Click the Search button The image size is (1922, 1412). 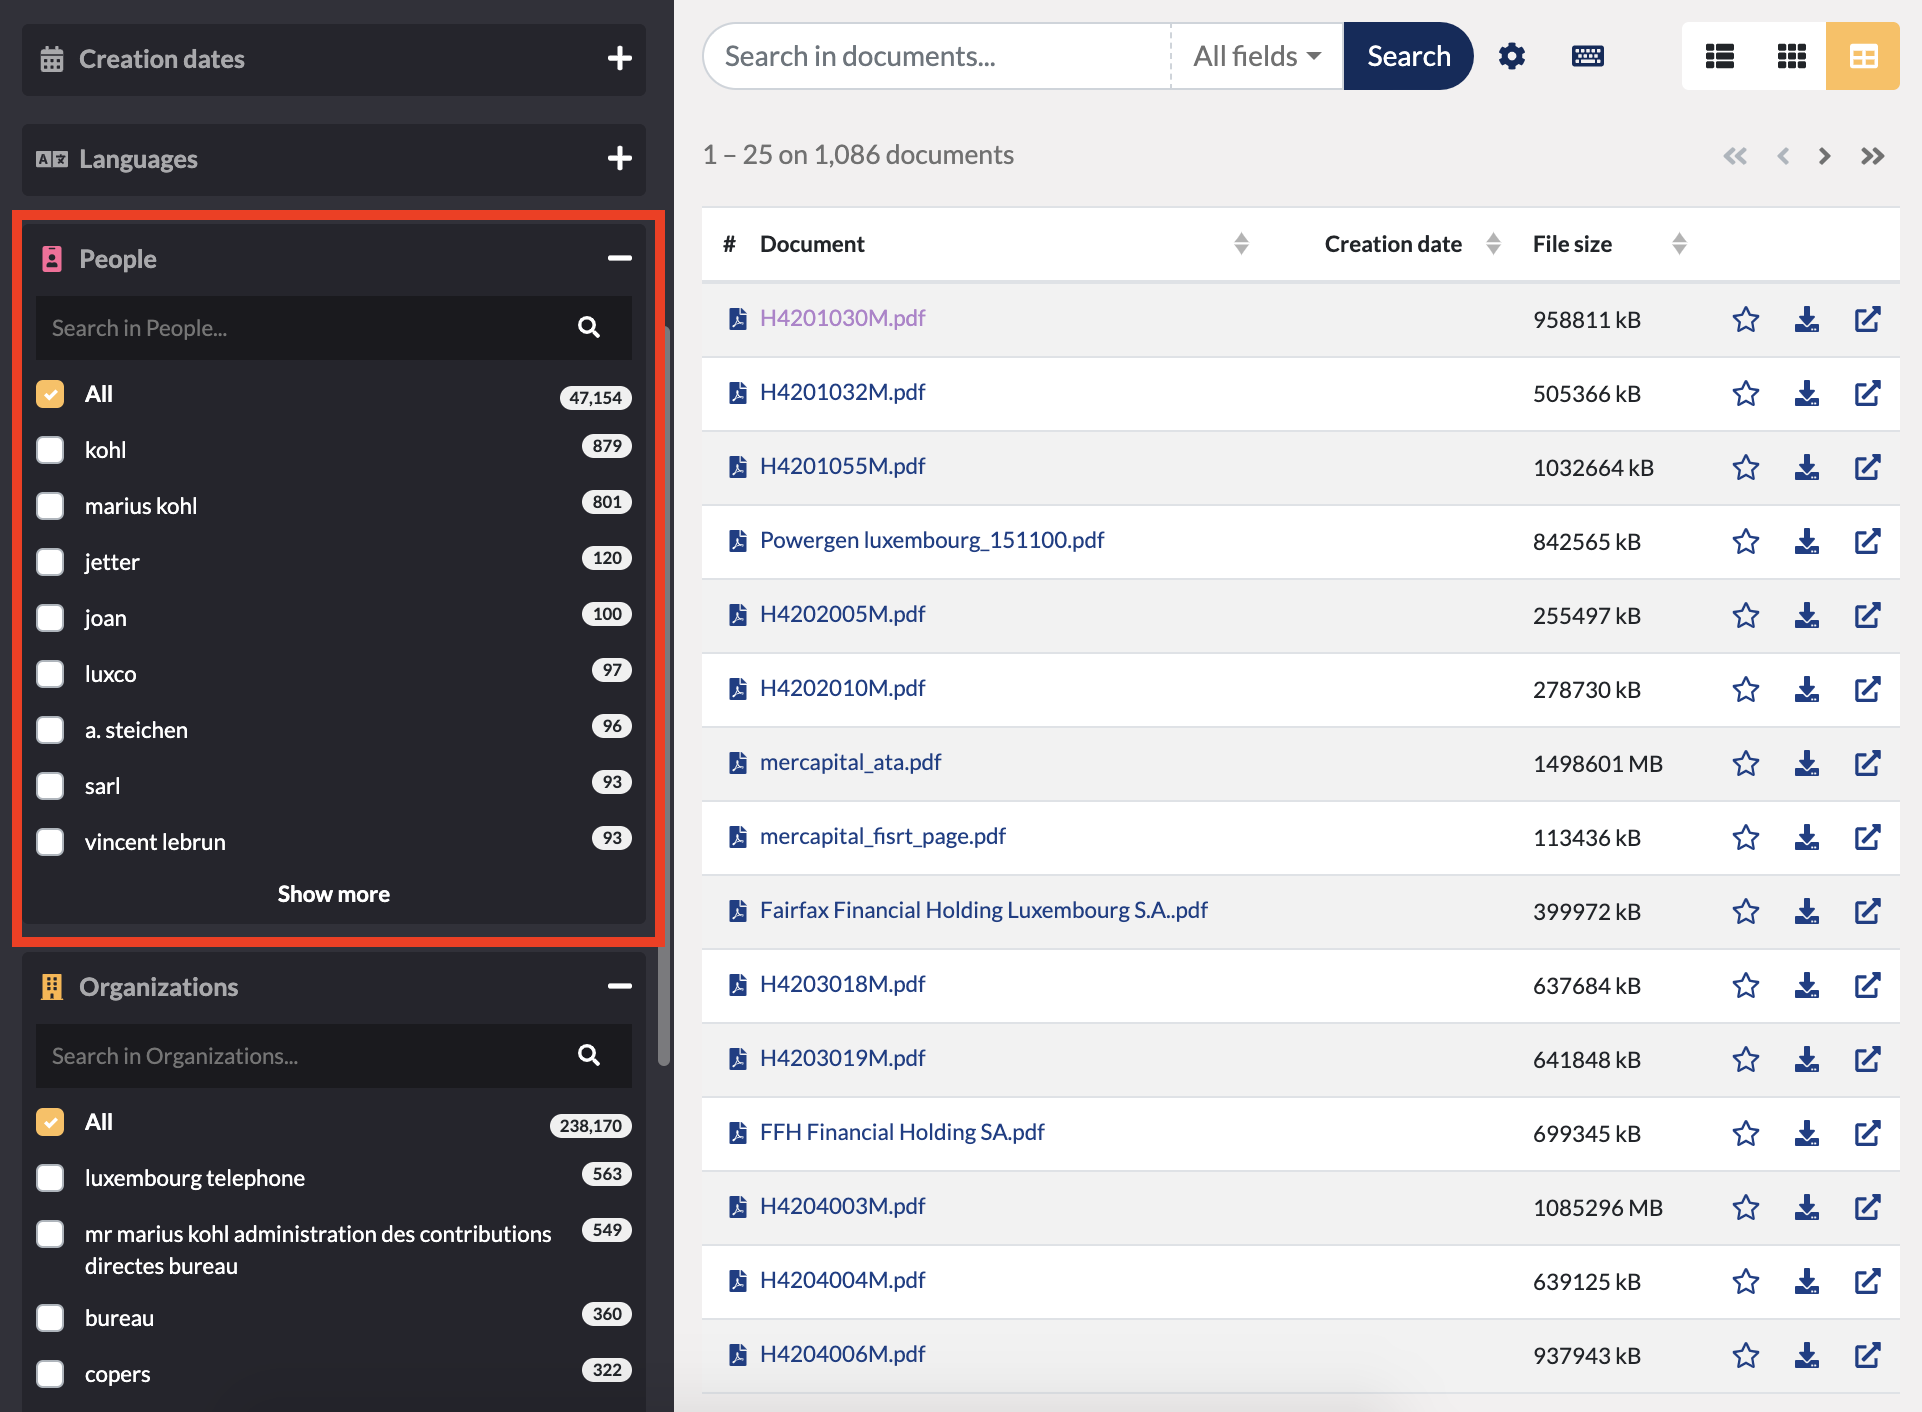tap(1407, 56)
